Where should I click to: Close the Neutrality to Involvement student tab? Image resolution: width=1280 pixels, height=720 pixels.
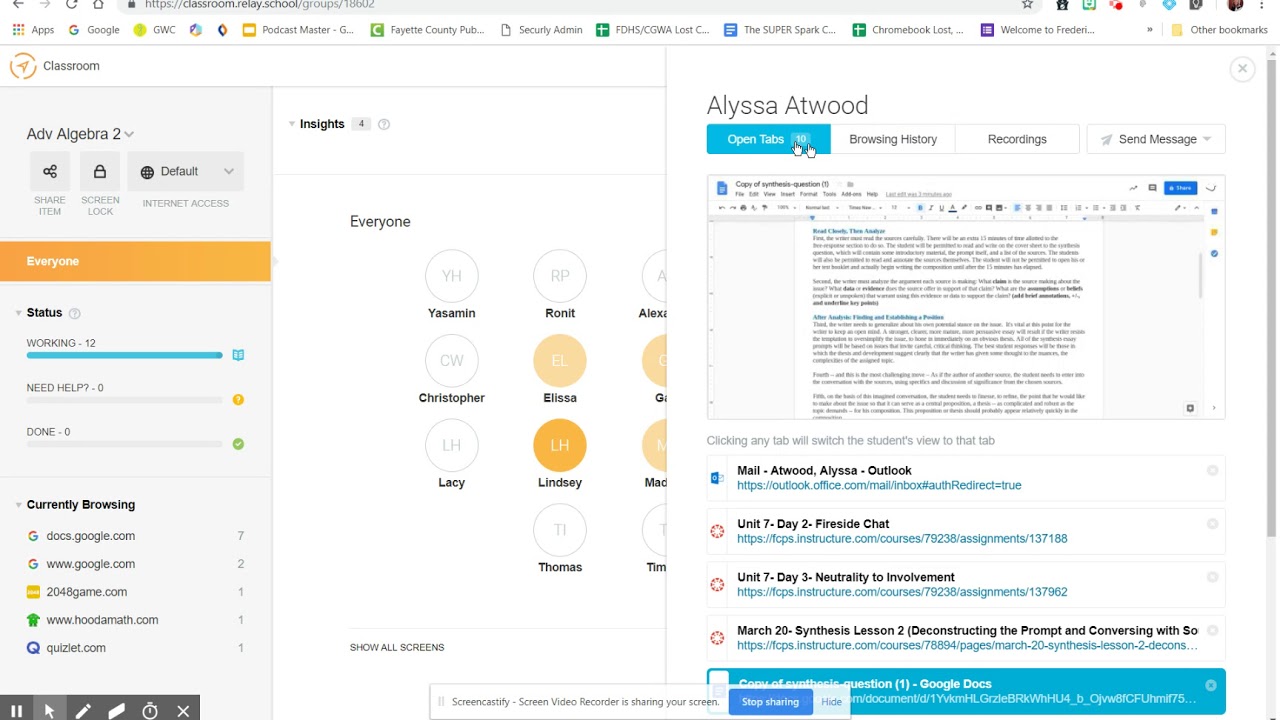(x=1212, y=577)
